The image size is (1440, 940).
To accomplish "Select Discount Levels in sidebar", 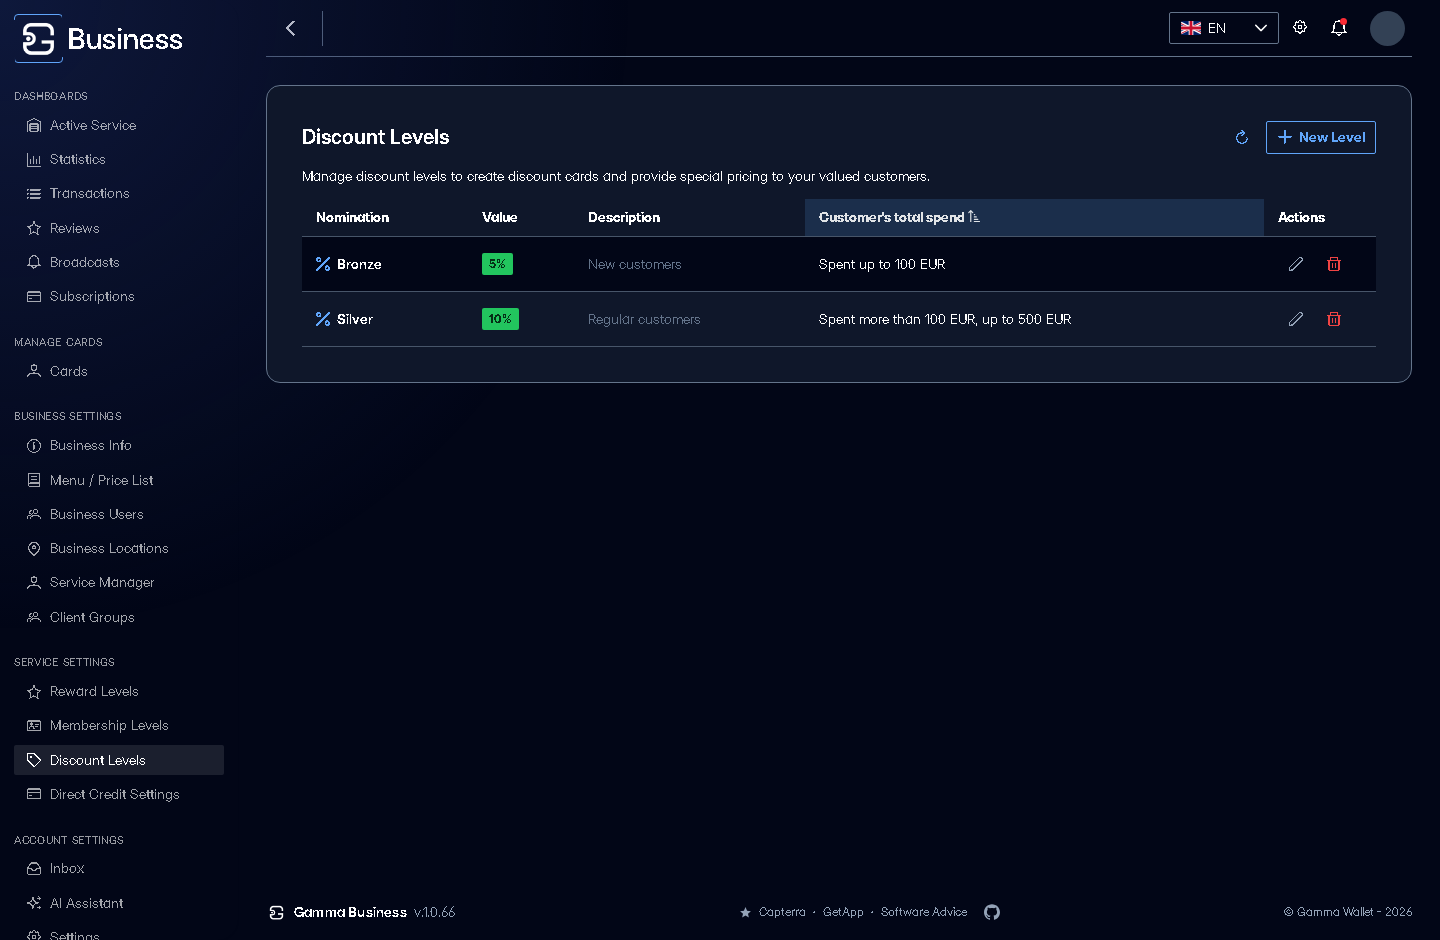I will click(119, 760).
